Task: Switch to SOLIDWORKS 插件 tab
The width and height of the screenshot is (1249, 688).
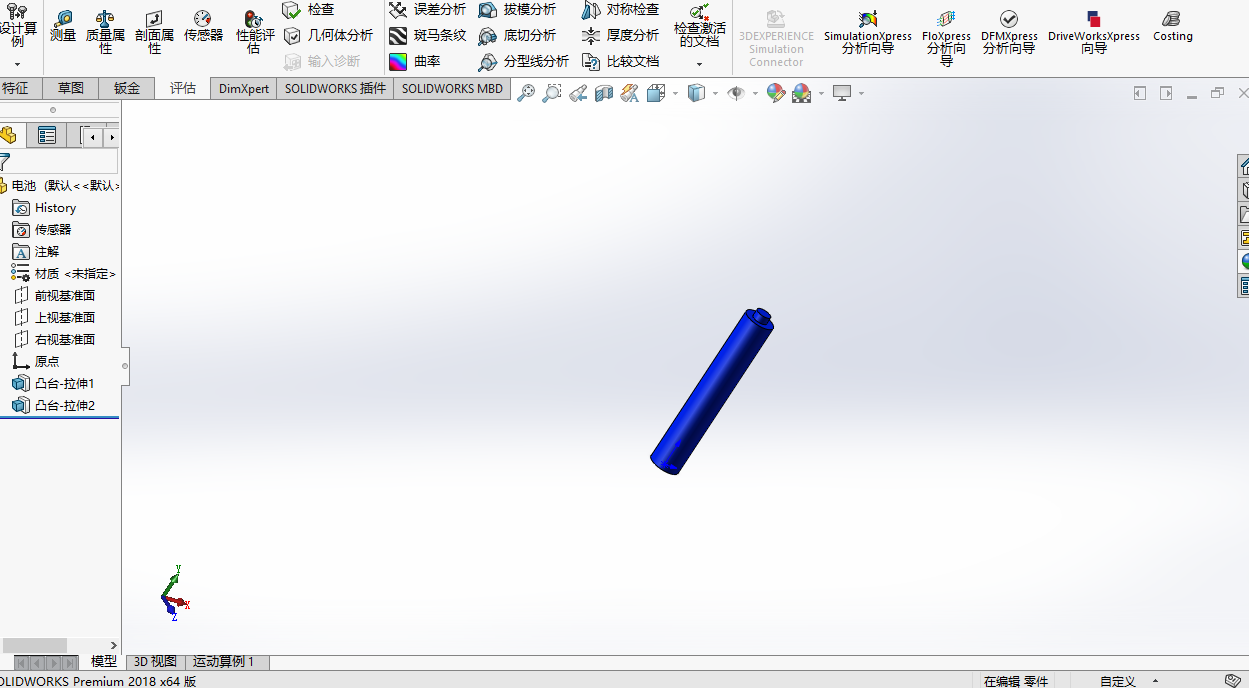Action: [335, 88]
